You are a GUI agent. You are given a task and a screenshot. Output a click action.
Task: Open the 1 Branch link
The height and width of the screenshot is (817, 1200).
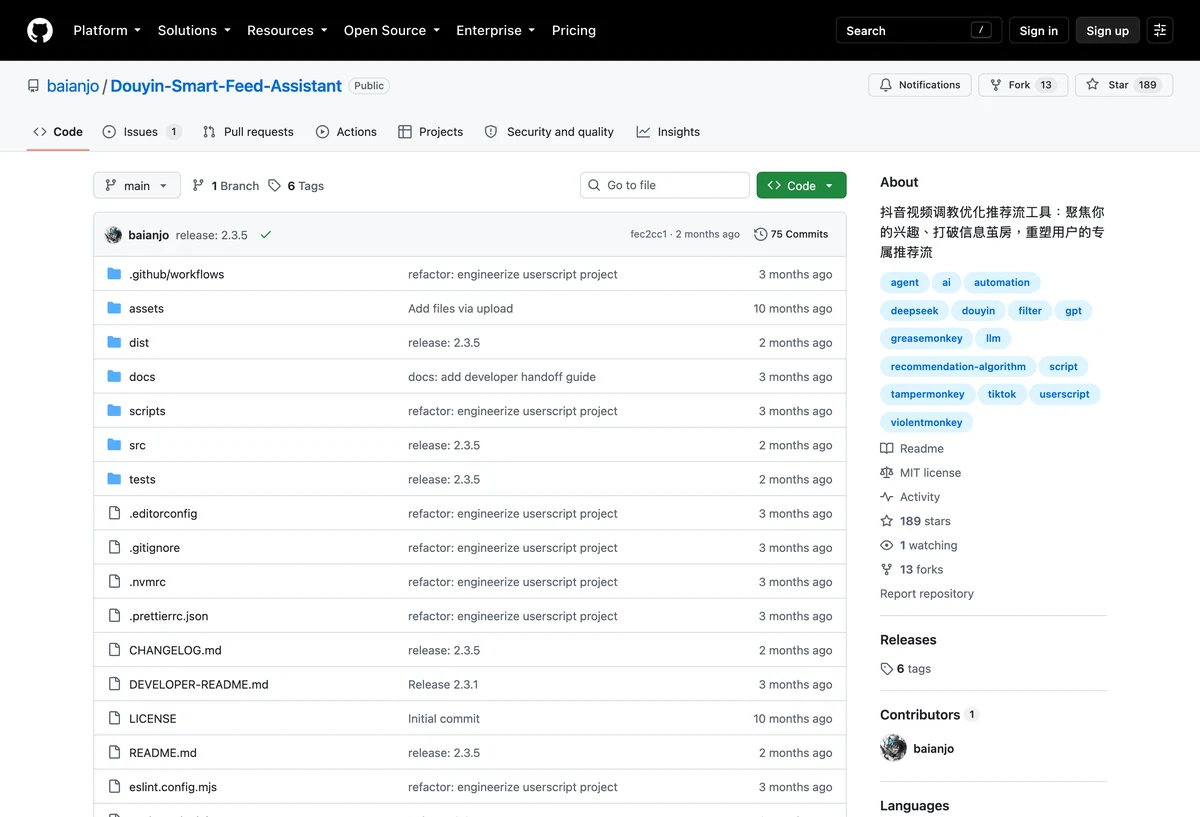[x=225, y=185]
